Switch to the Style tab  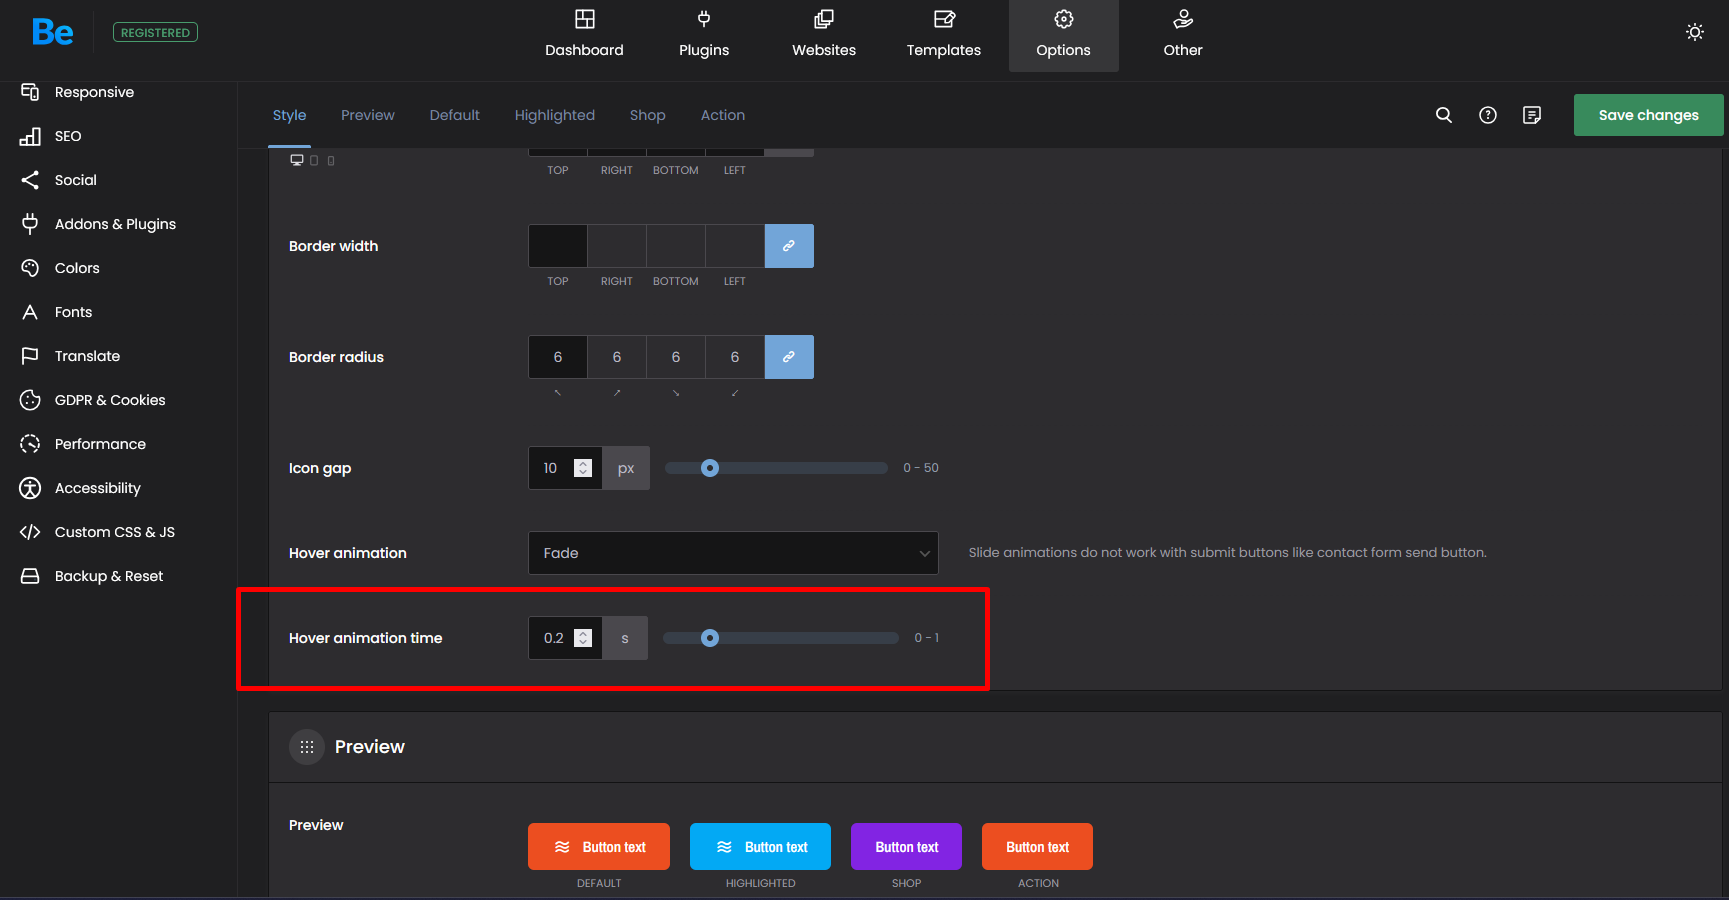(290, 115)
